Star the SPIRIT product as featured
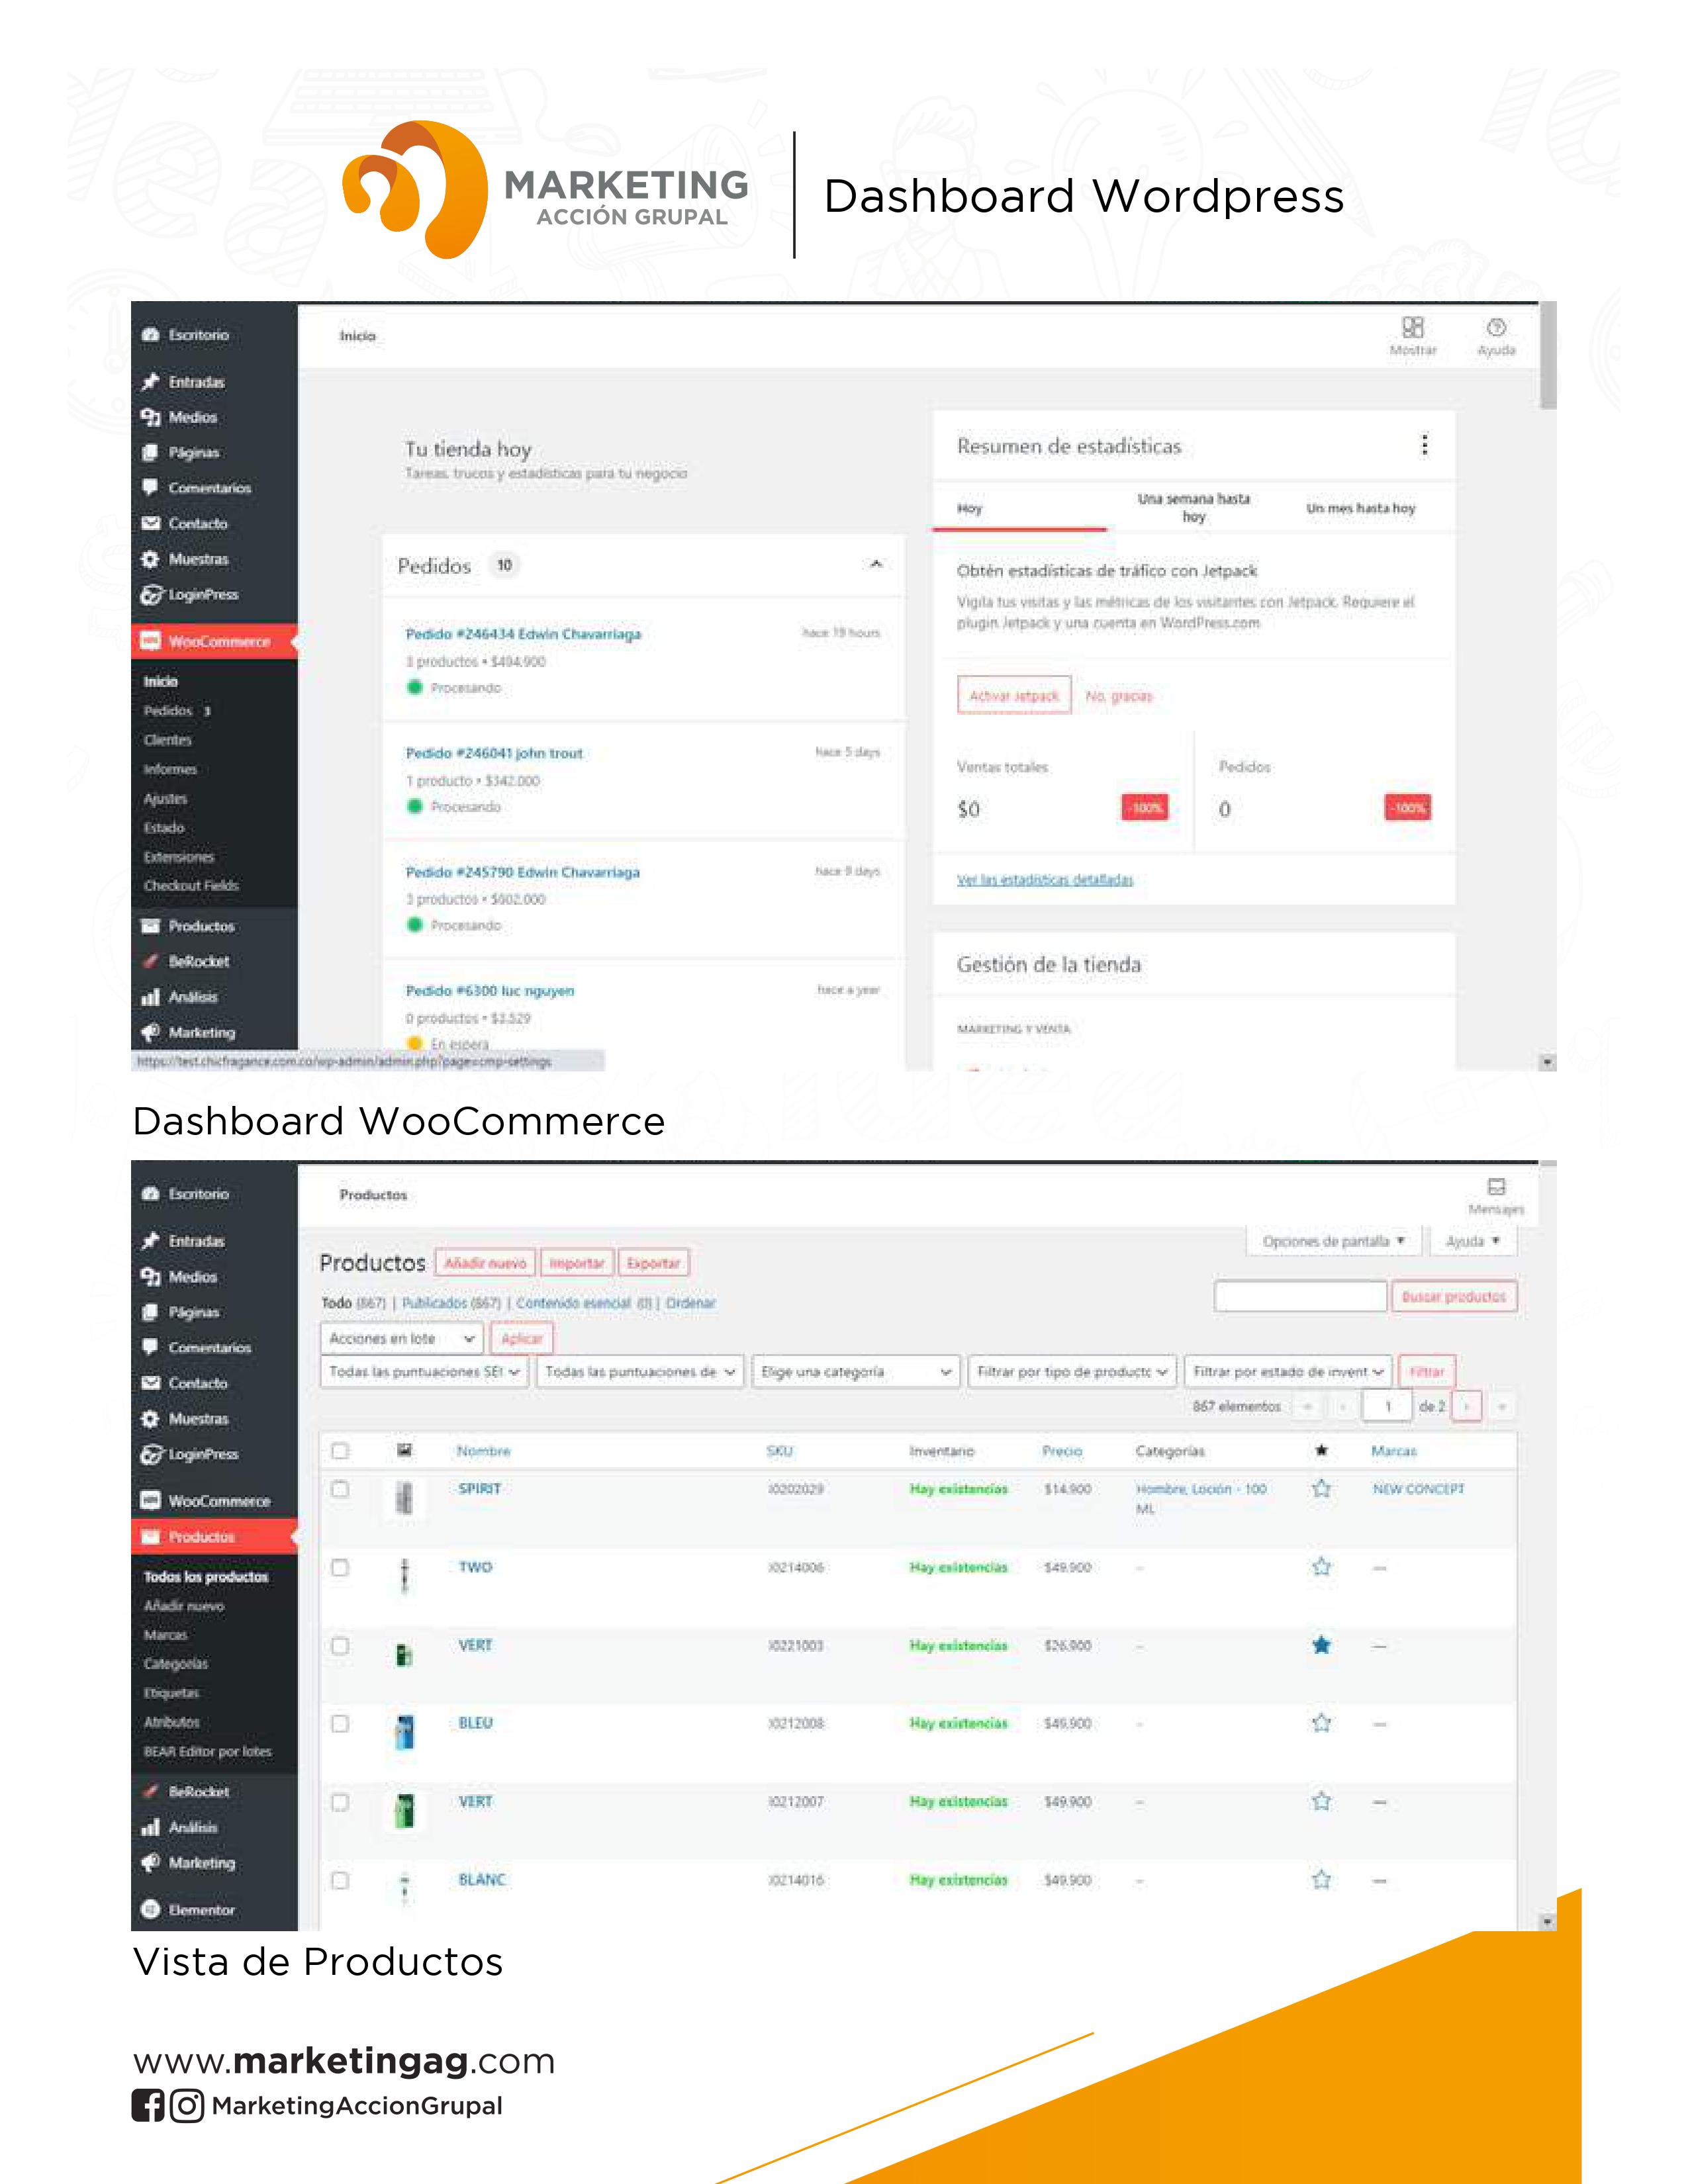1688x2184 pixels. coord(1321,1489)
